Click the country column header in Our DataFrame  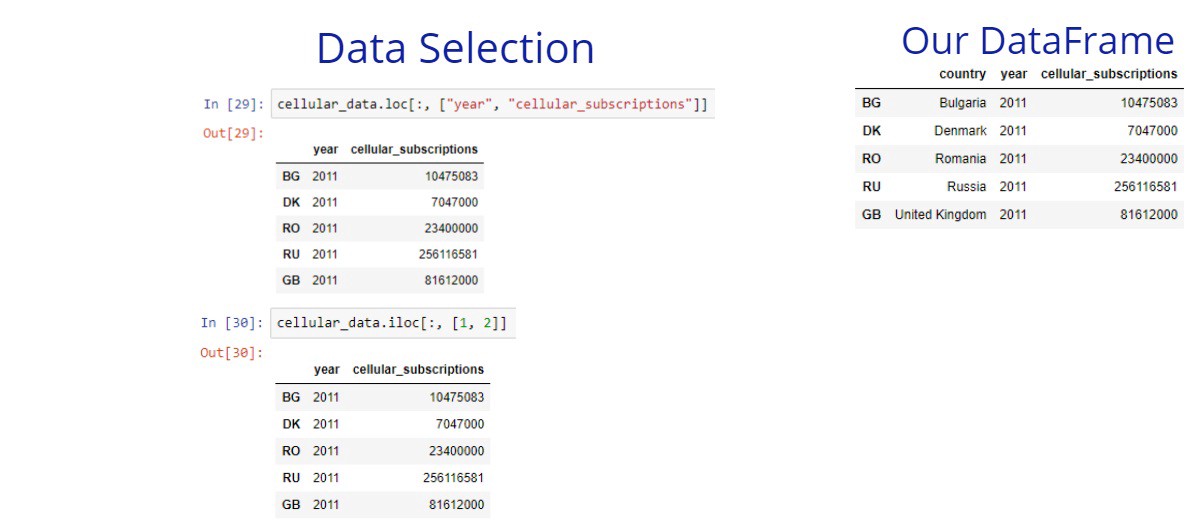(962, 74)
